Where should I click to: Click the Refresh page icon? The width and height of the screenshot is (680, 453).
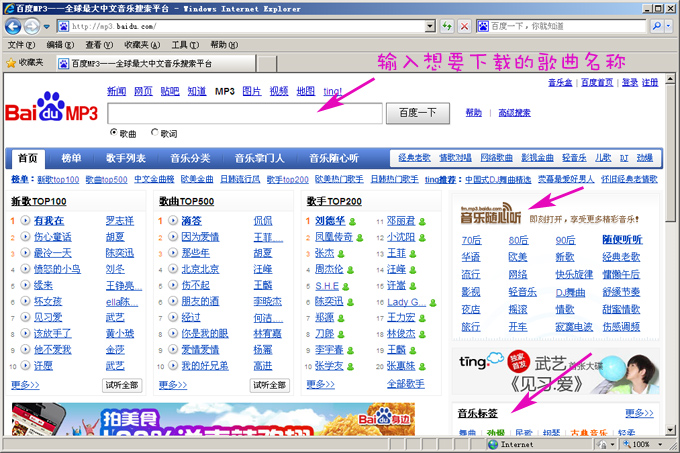[447, 26]
